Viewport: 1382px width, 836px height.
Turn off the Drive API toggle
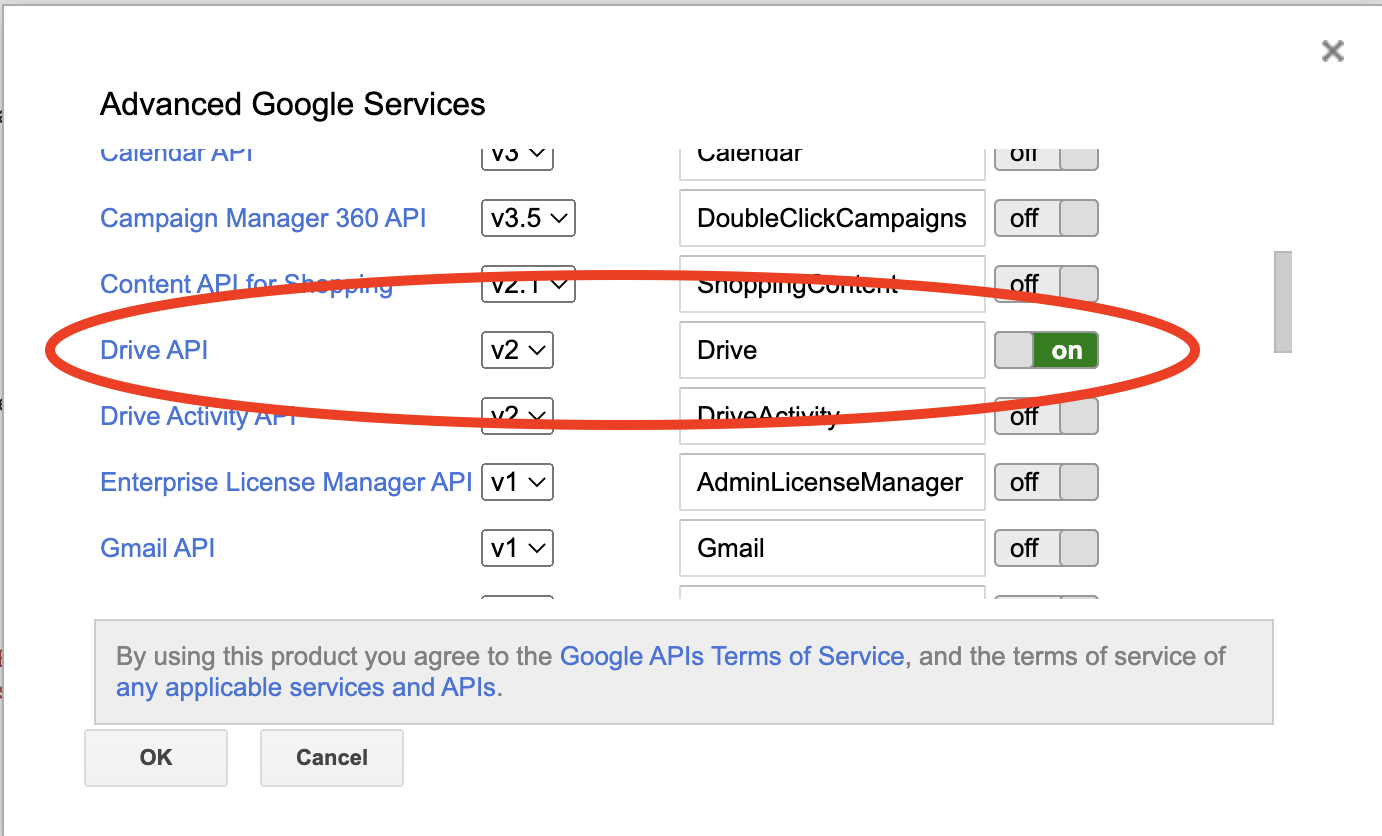pyautogui.click(x=1046, y=350)
